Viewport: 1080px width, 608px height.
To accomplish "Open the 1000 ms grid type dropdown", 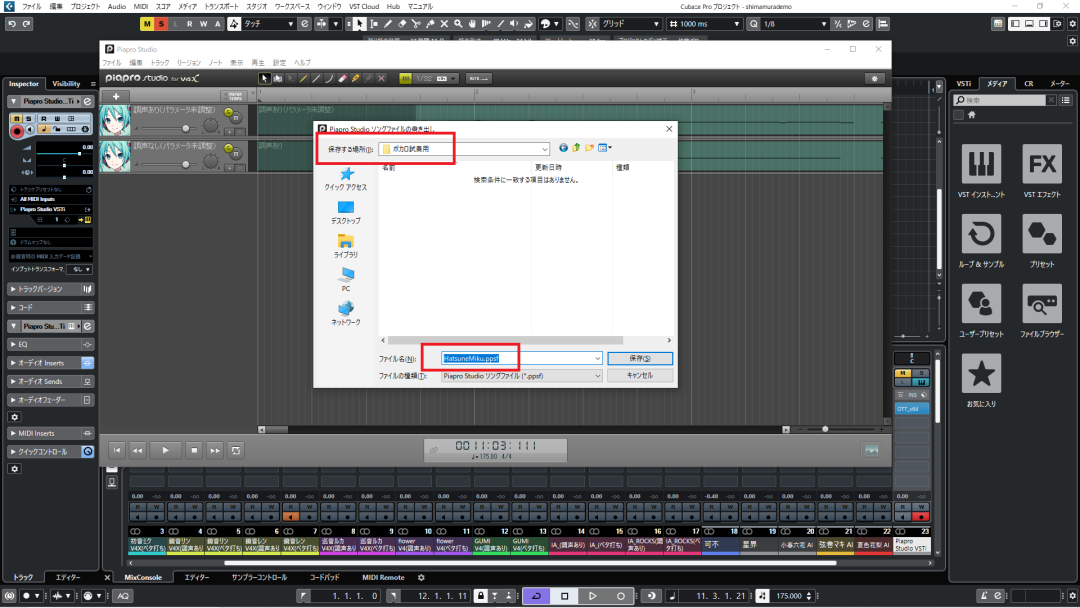I will (704, 24).
